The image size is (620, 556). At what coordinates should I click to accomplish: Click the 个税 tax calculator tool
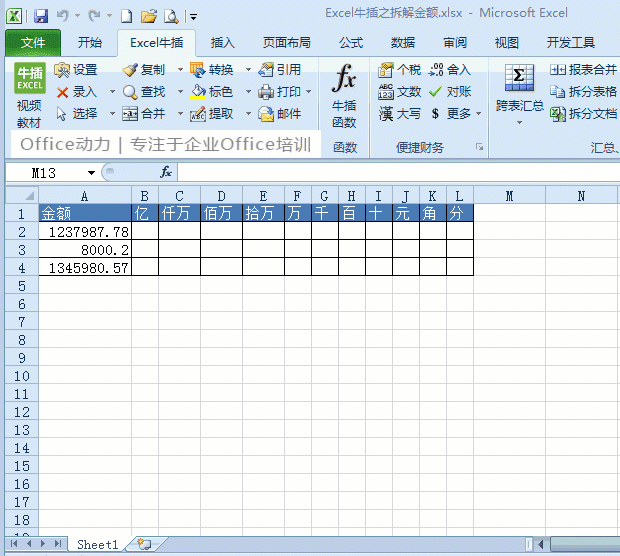tap(399, 70)
